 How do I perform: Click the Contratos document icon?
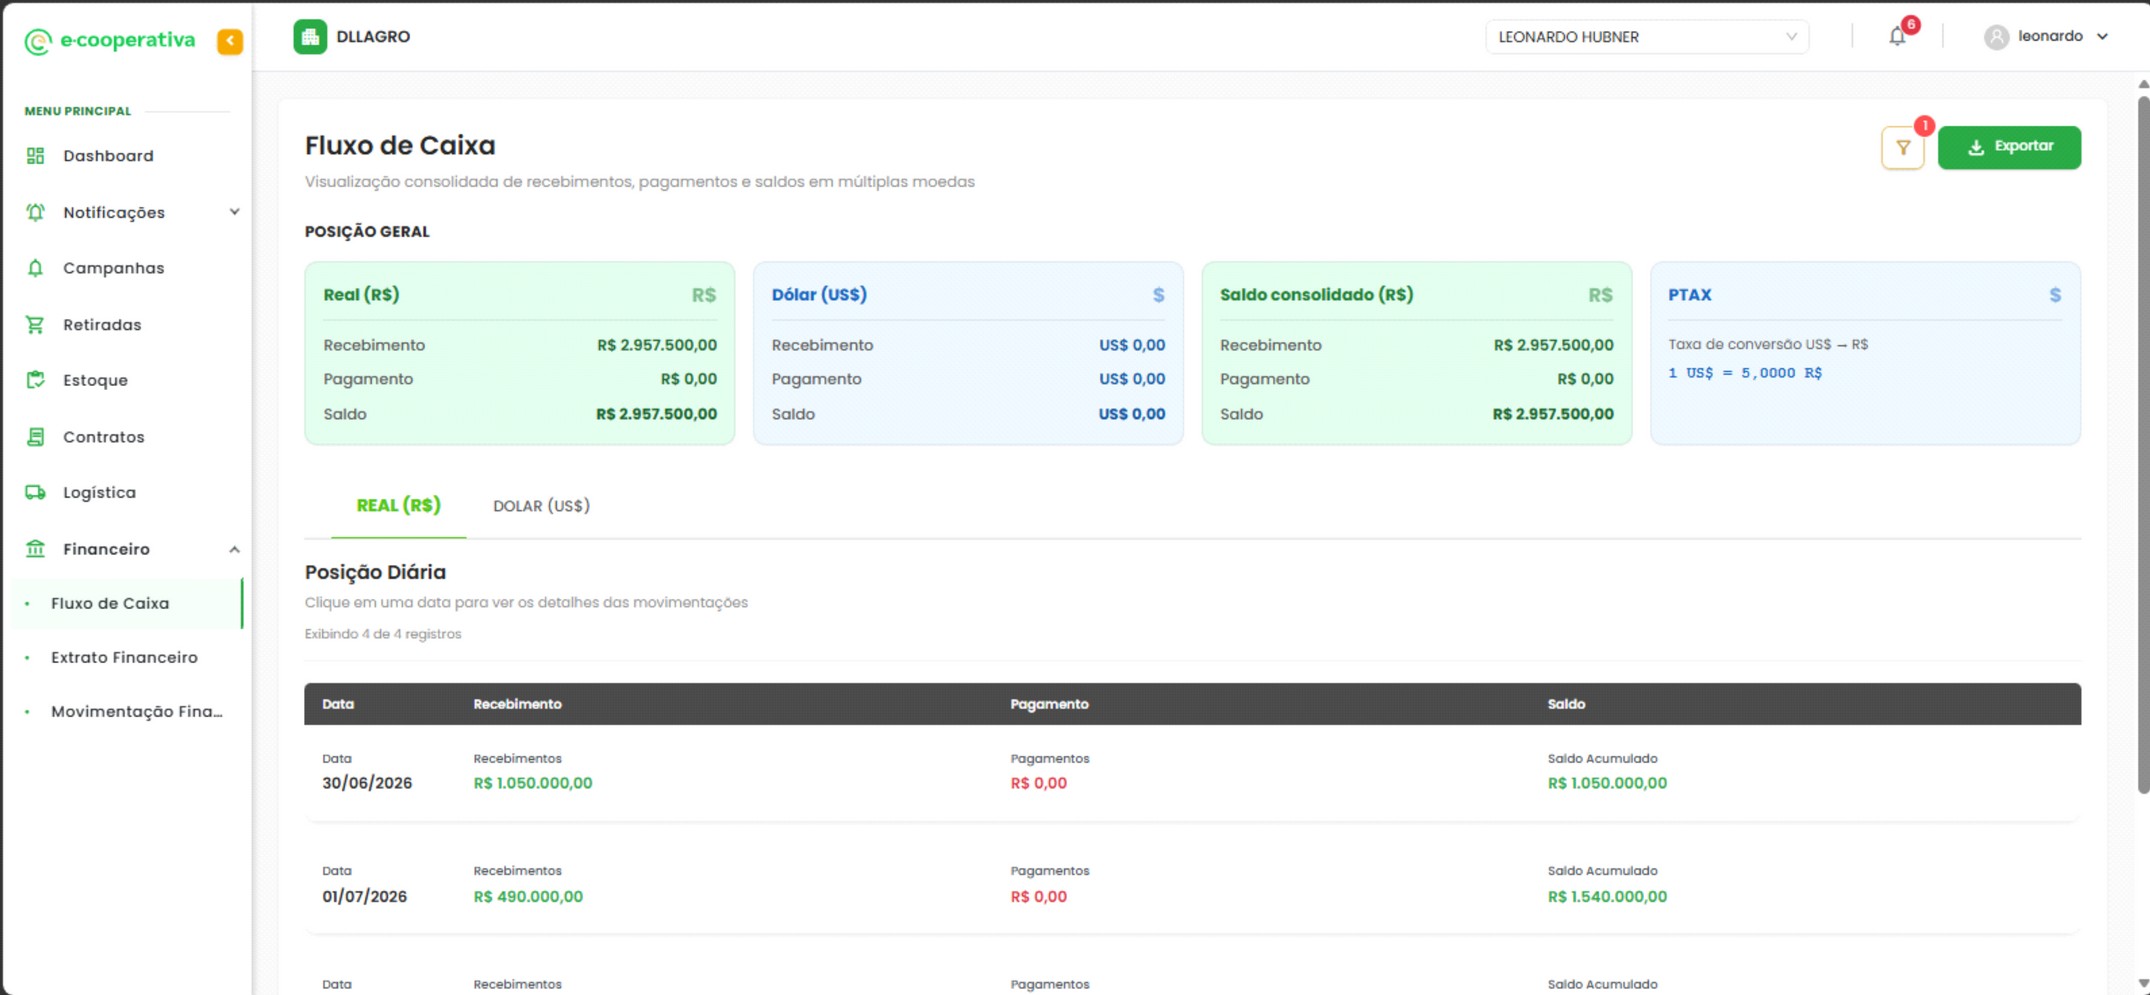click(x=36, y=437)
